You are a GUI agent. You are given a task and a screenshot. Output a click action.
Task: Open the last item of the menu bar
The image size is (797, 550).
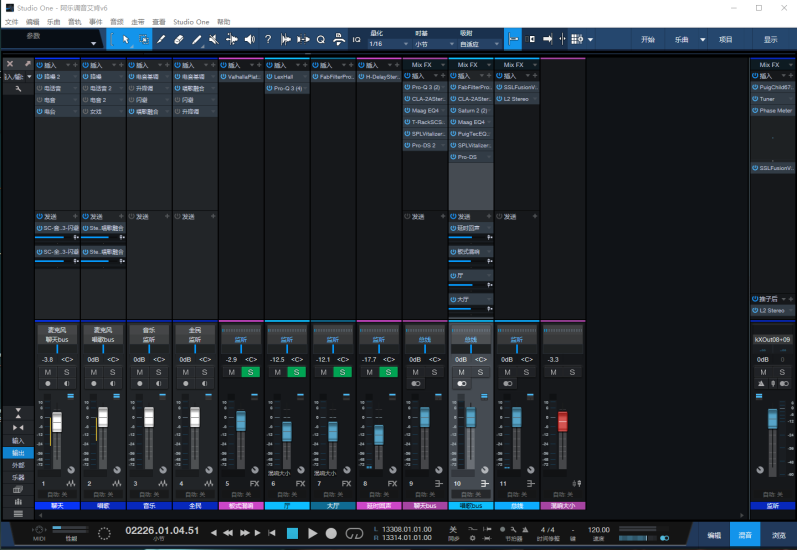tap(224, 22)
